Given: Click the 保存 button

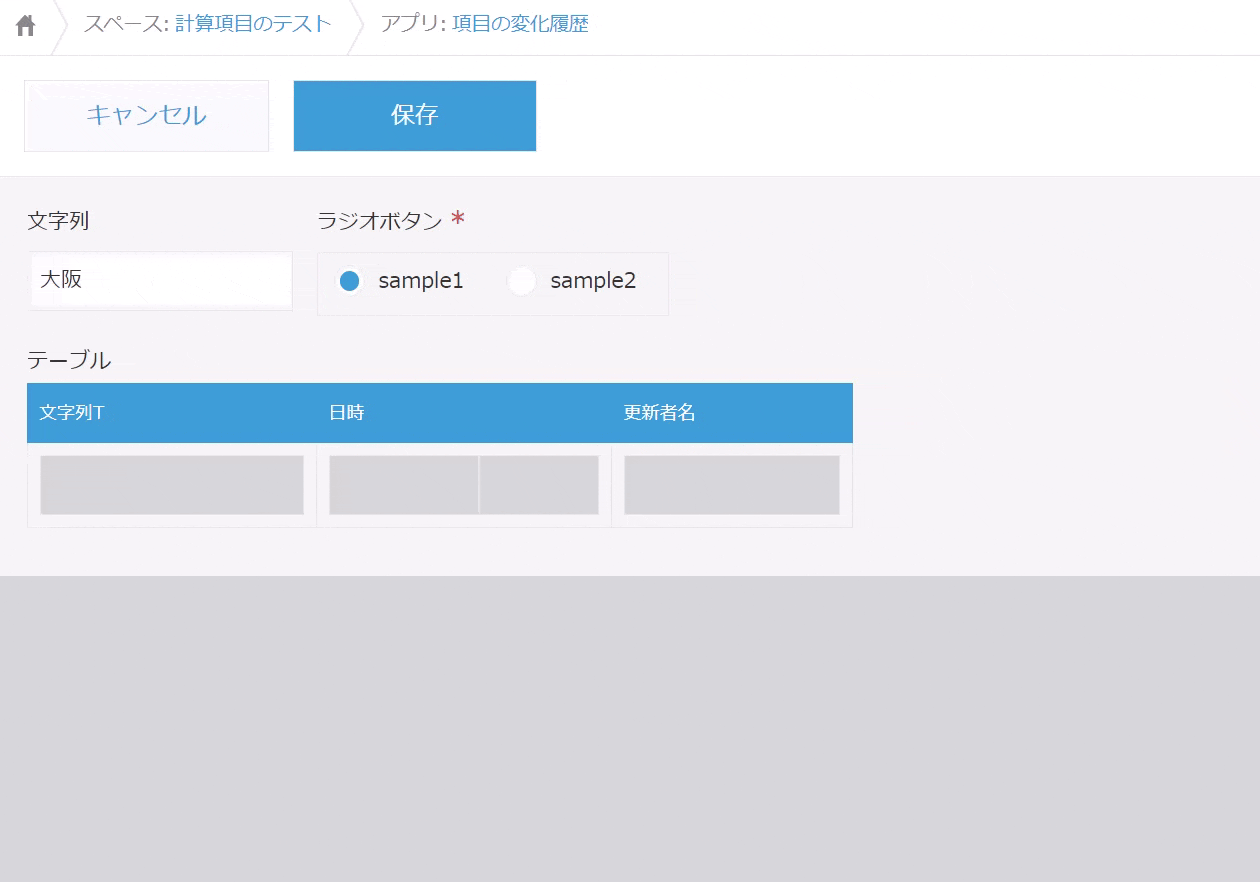Looking at the screenshot, I should coord(415,116).
